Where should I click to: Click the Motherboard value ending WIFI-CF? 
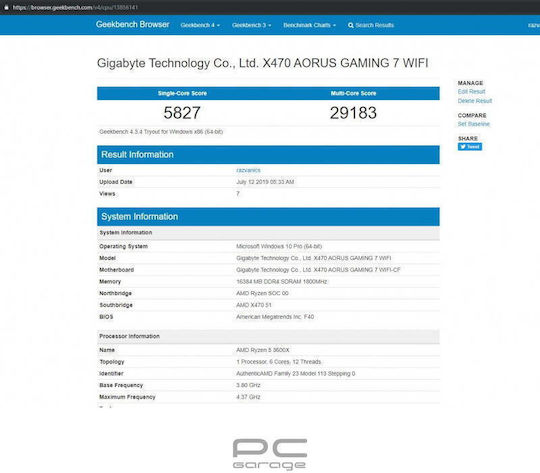318,270
